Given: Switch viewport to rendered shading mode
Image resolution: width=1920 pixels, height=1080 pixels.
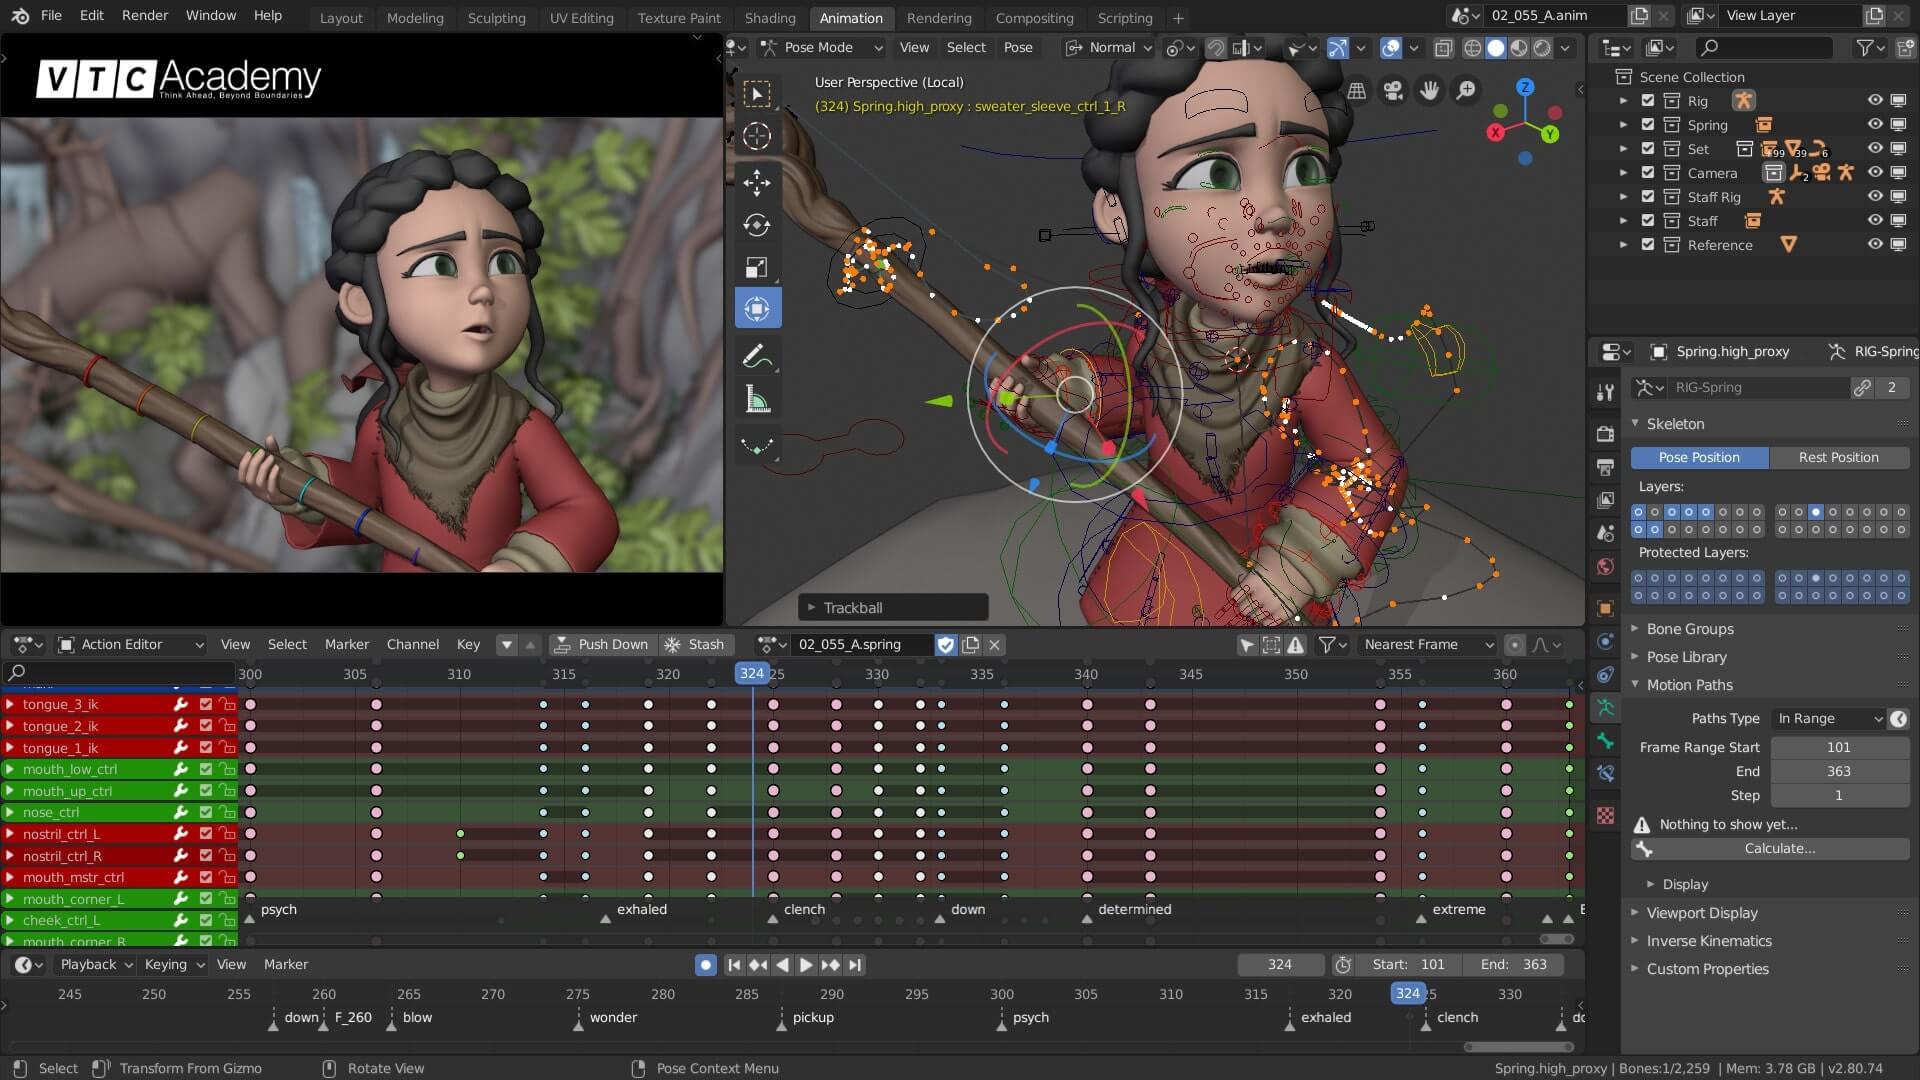Looking at the screenshot, I should [1543, 47].
